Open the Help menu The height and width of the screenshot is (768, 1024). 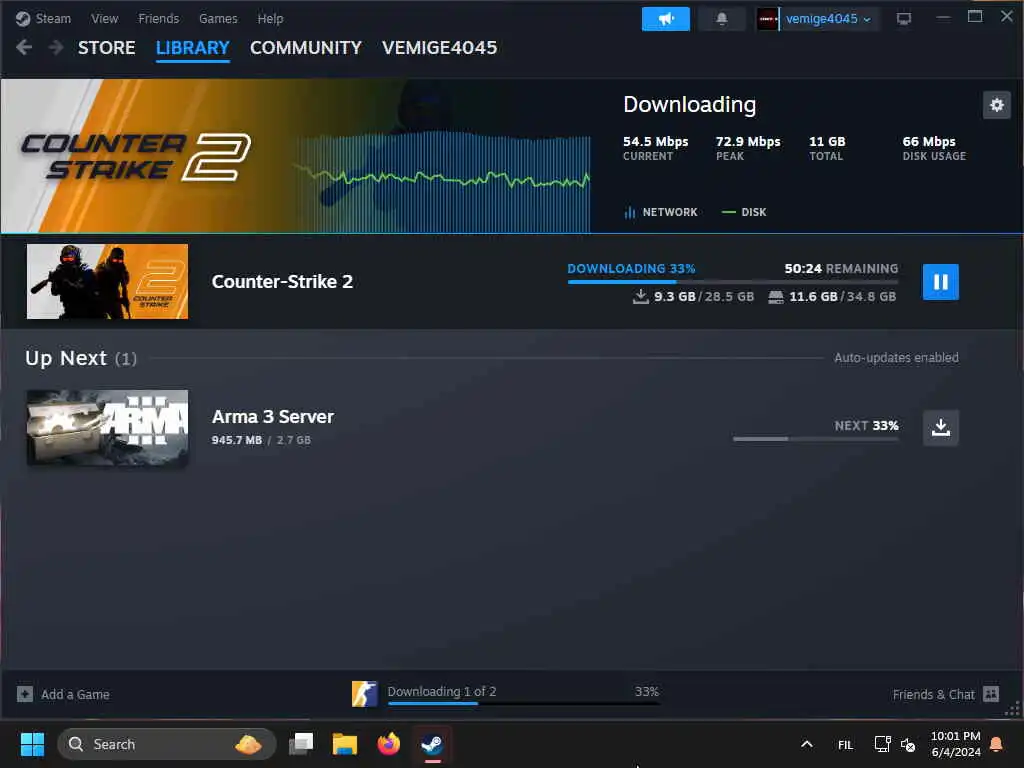(270, 18)
